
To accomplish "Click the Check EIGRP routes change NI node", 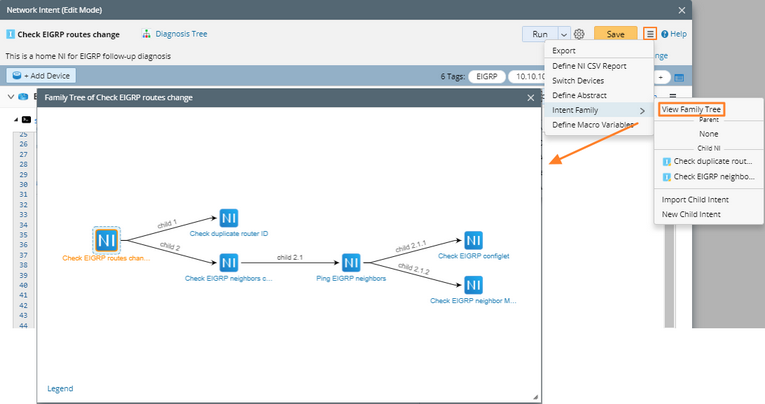I will [106, 240].
